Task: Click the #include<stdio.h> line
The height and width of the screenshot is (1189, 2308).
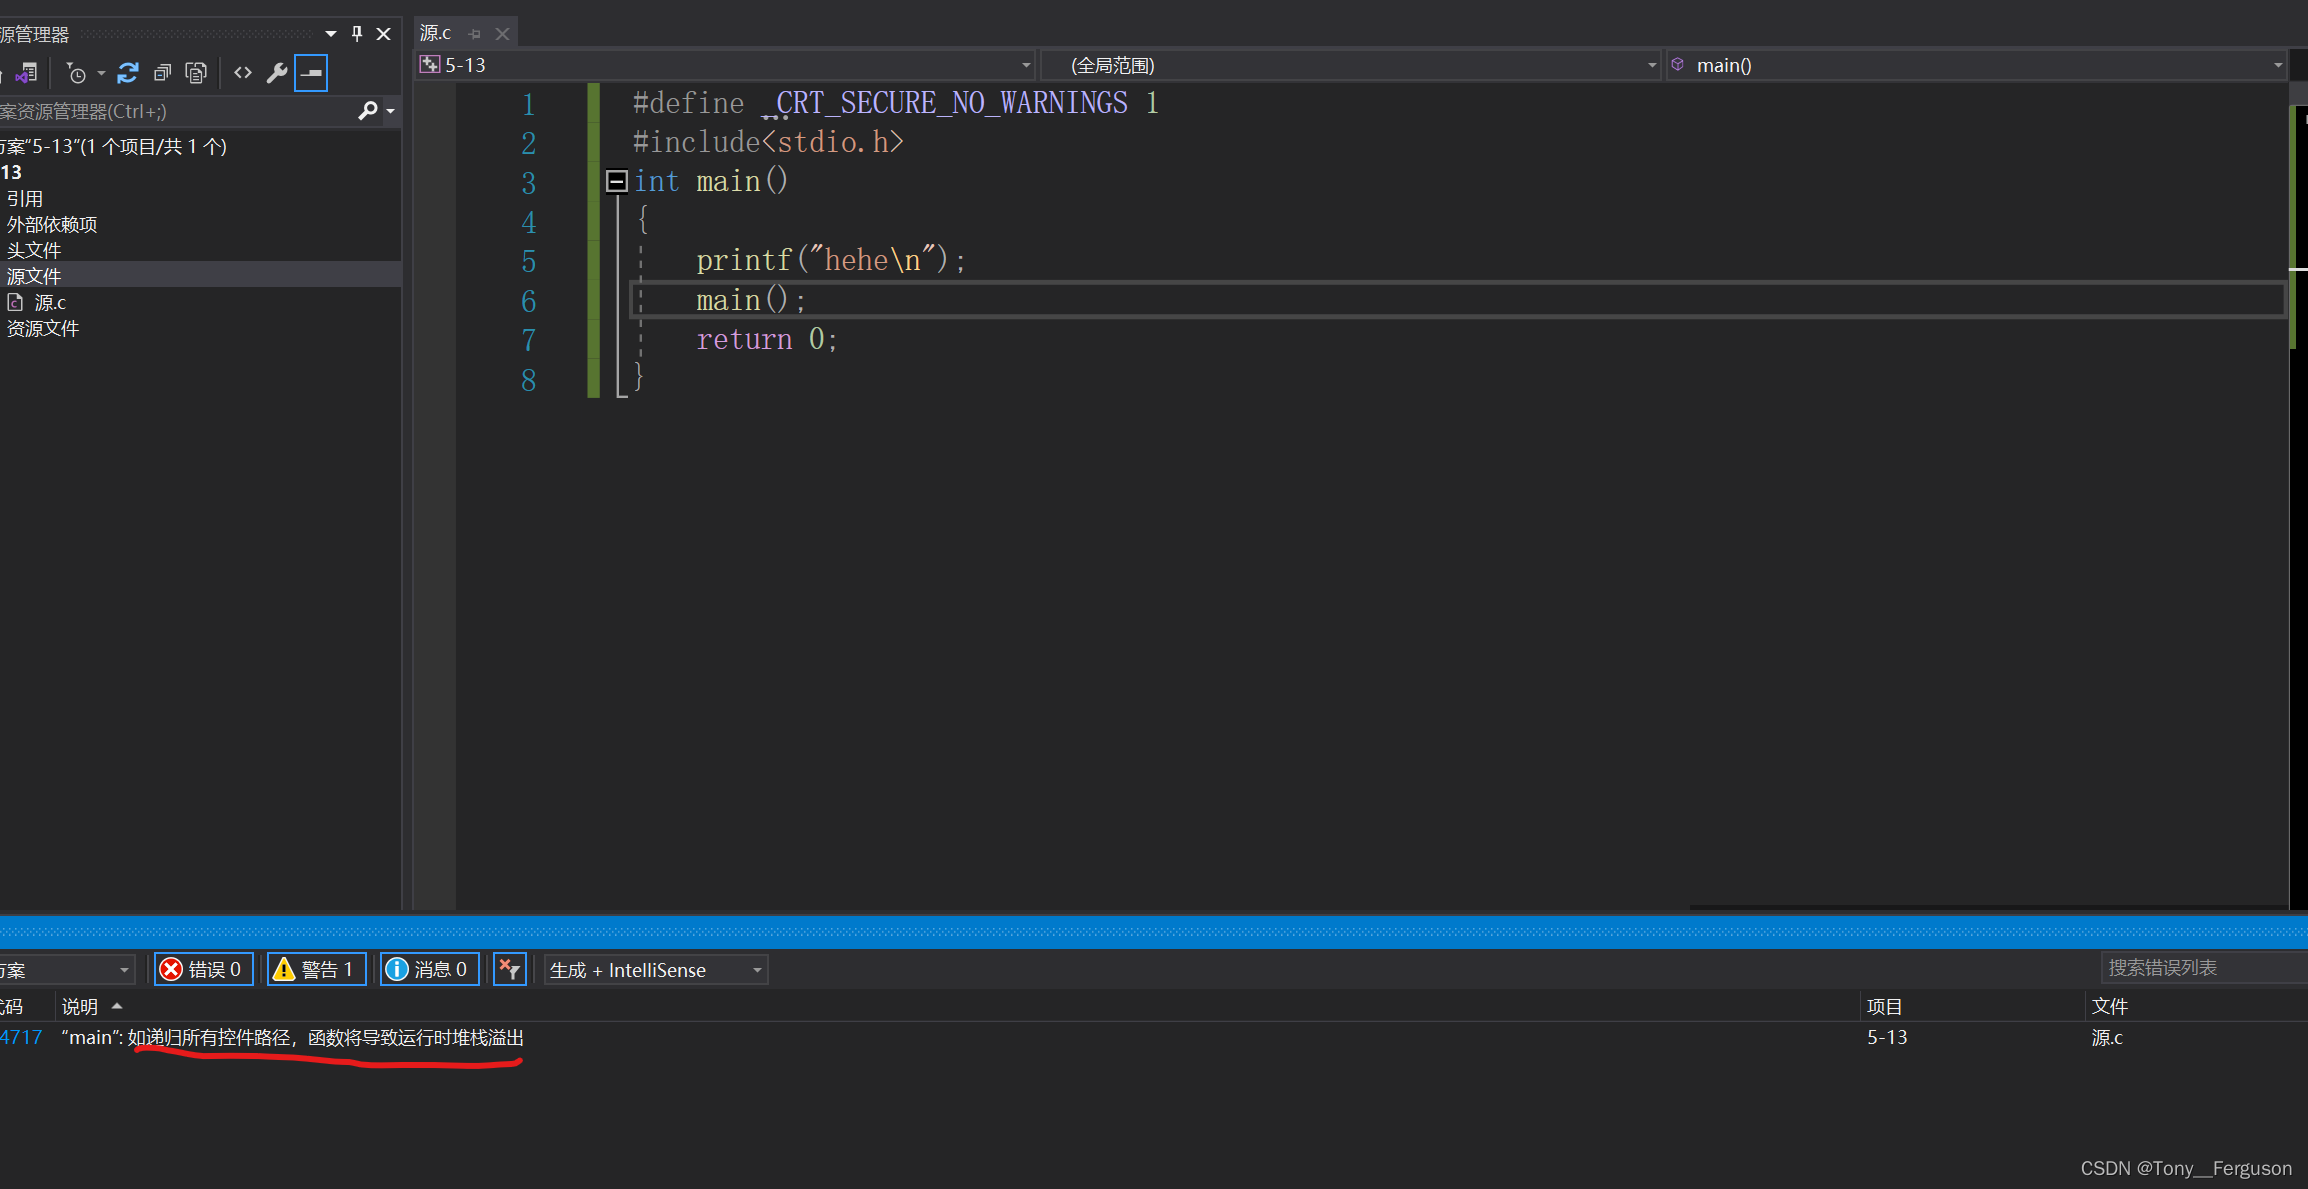Action: tap(768, 142)
